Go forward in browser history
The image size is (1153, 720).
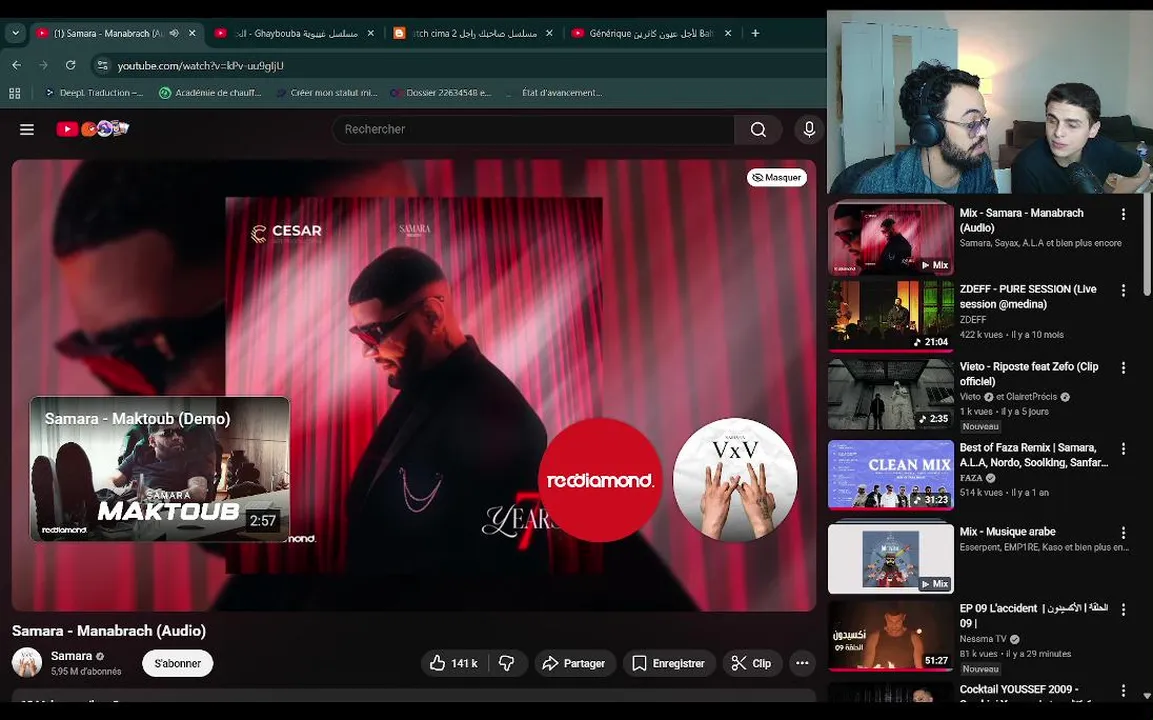tap(43, 65)
